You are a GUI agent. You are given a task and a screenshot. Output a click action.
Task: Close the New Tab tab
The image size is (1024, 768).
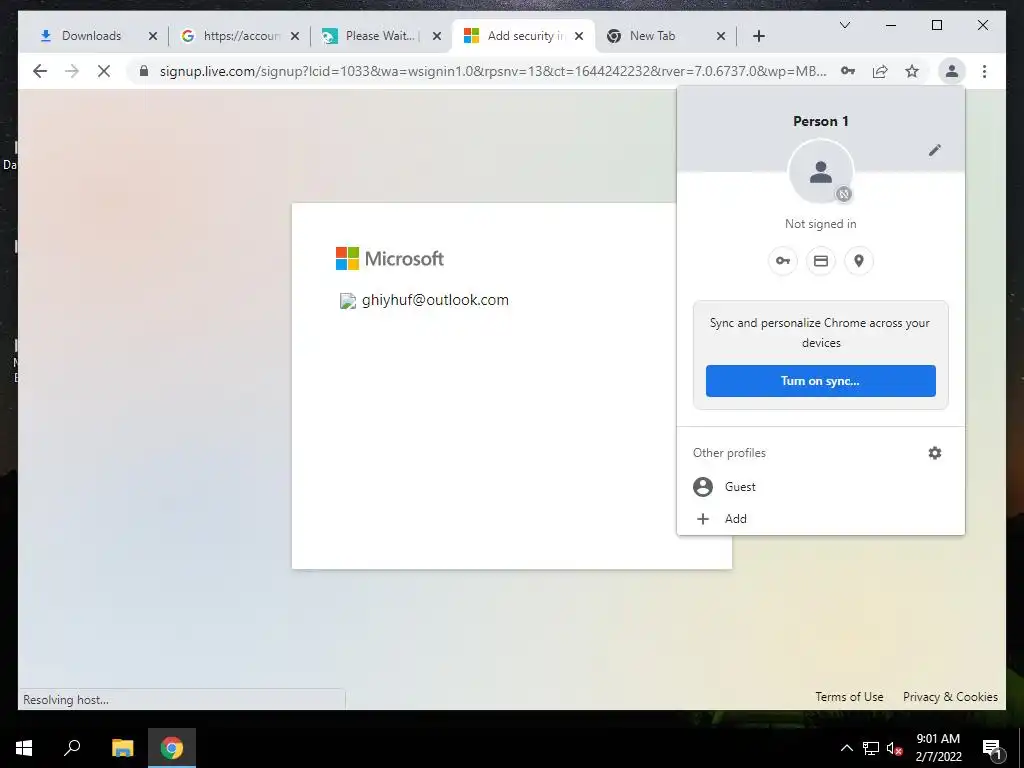[720, 36]
